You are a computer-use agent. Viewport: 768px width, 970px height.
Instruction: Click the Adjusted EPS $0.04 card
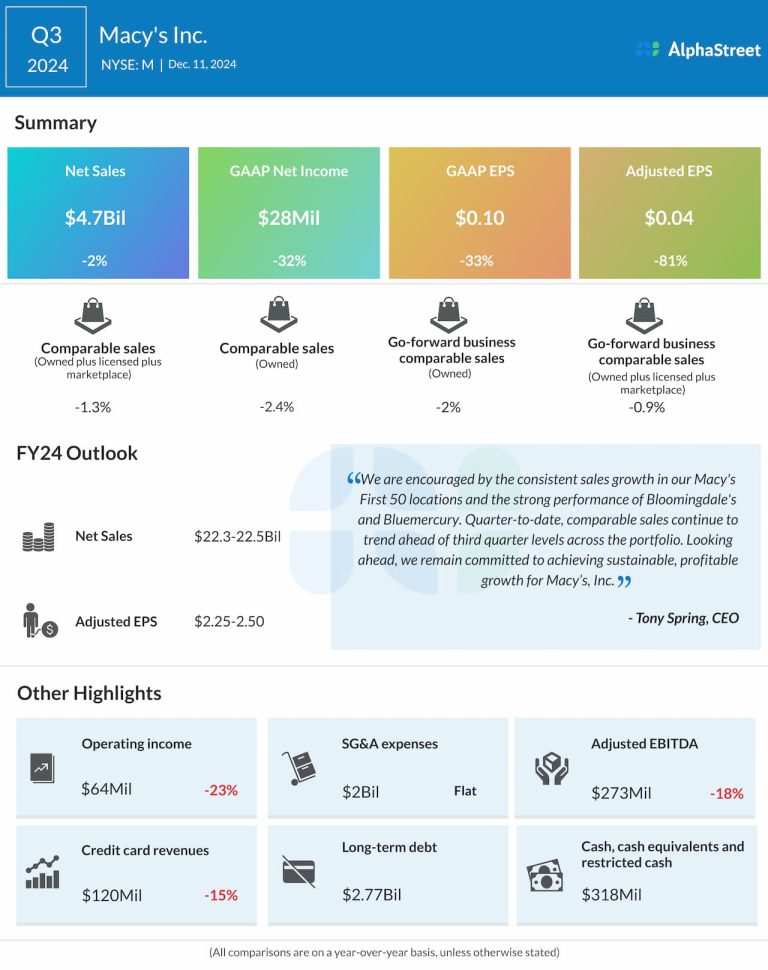(669, 213)
